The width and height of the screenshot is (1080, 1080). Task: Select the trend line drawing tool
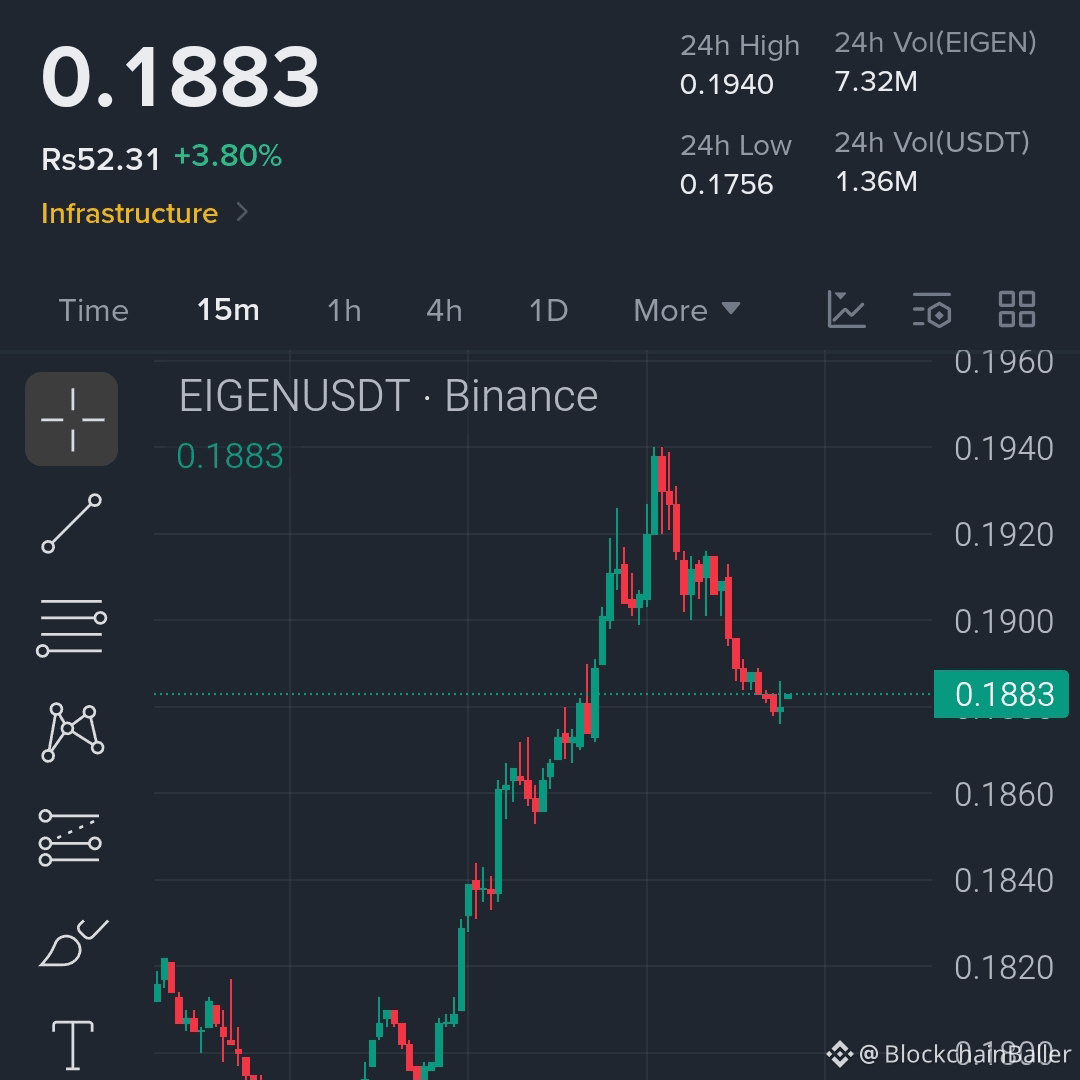[x=72, y=523]
